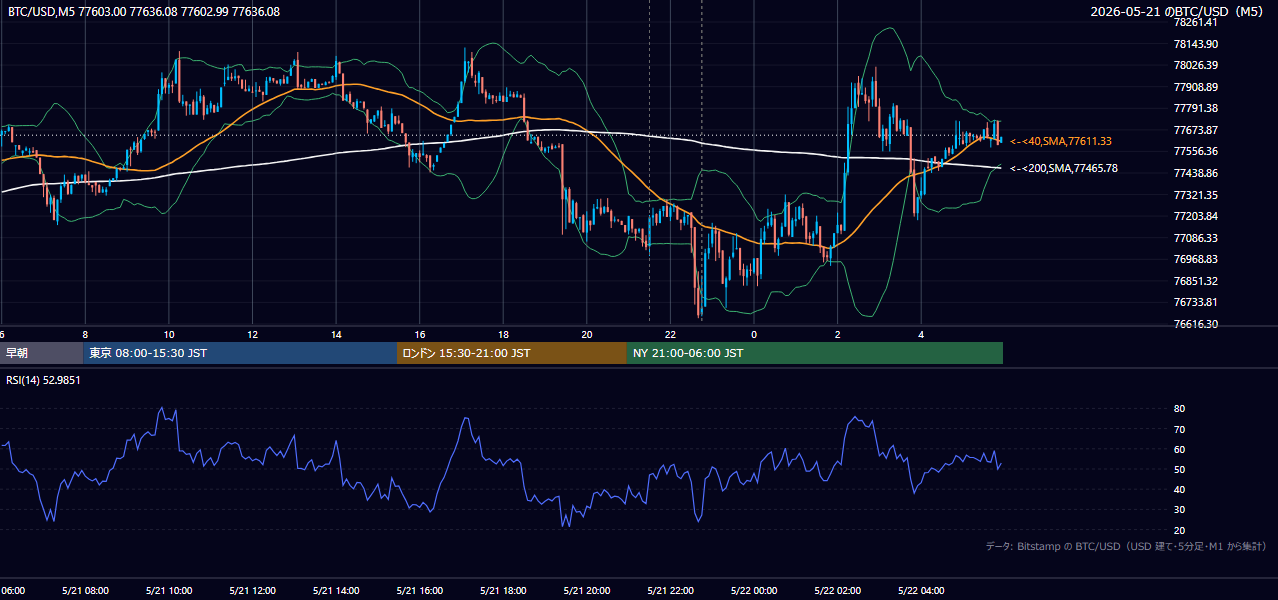Click RSI axis level 80
1278x600 pixels.
(1179, 409)
